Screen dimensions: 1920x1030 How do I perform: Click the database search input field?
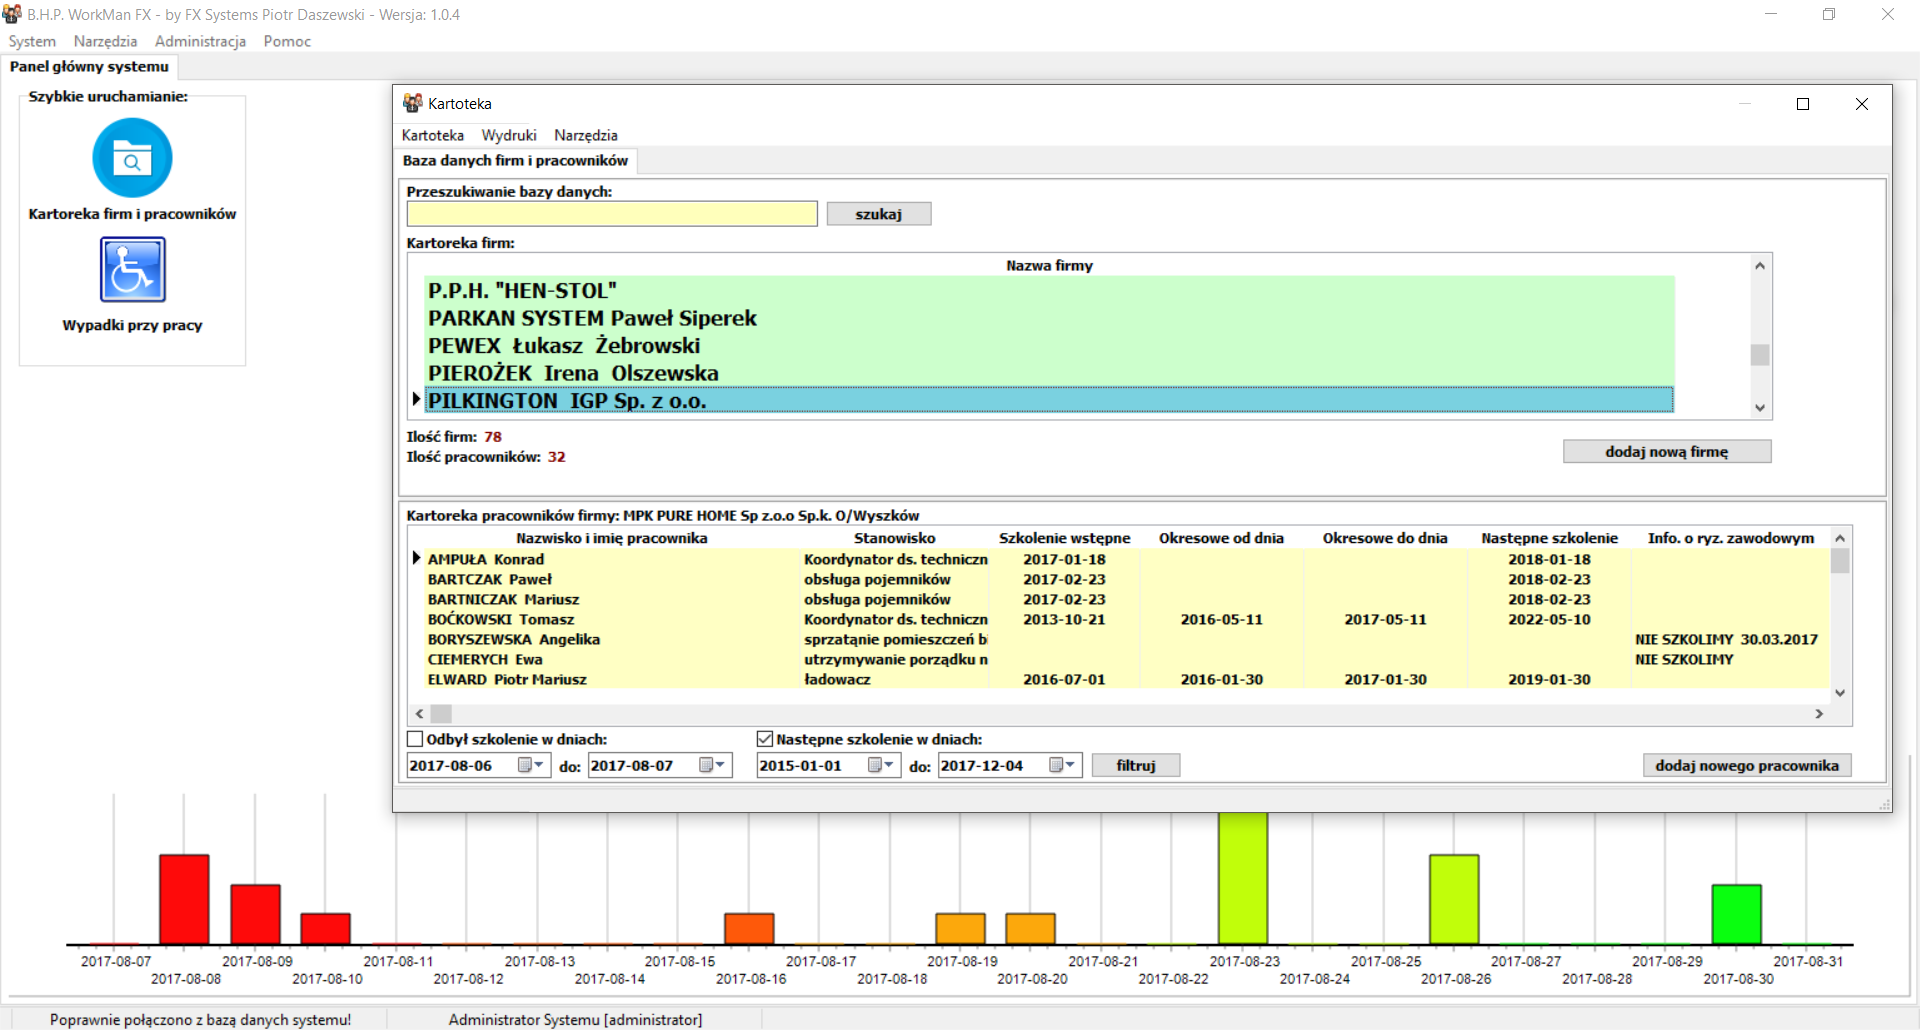point(612,214)
